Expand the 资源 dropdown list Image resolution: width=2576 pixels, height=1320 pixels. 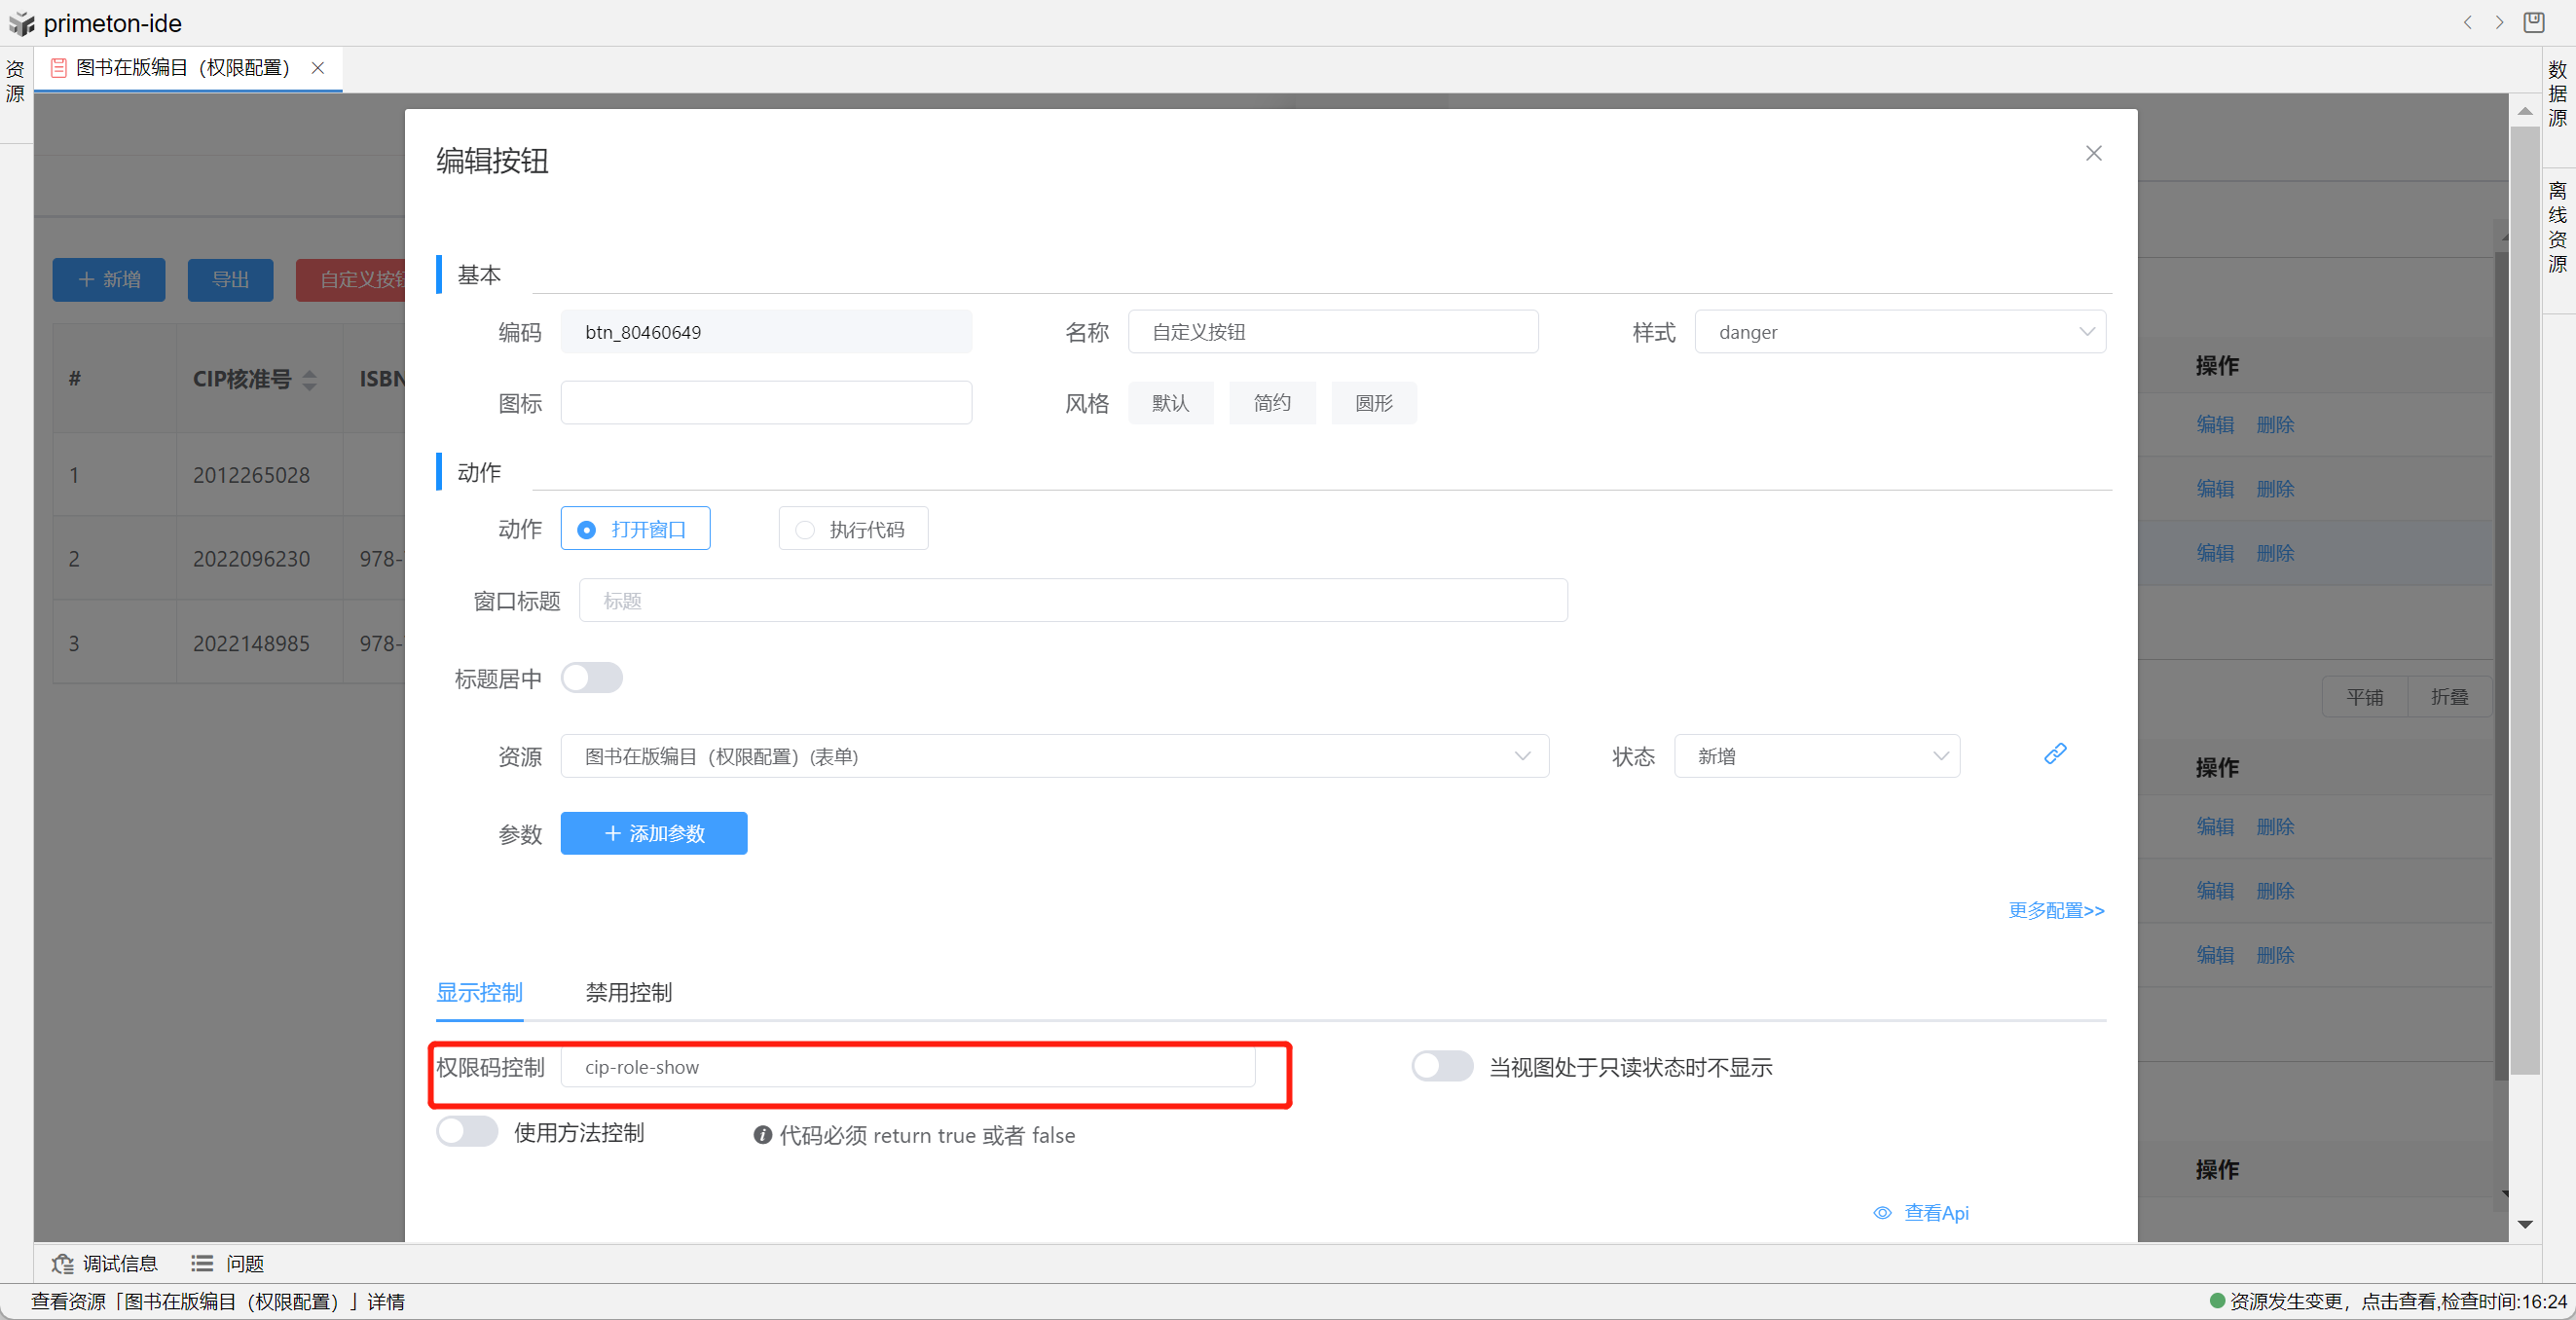pos(1054,756)
